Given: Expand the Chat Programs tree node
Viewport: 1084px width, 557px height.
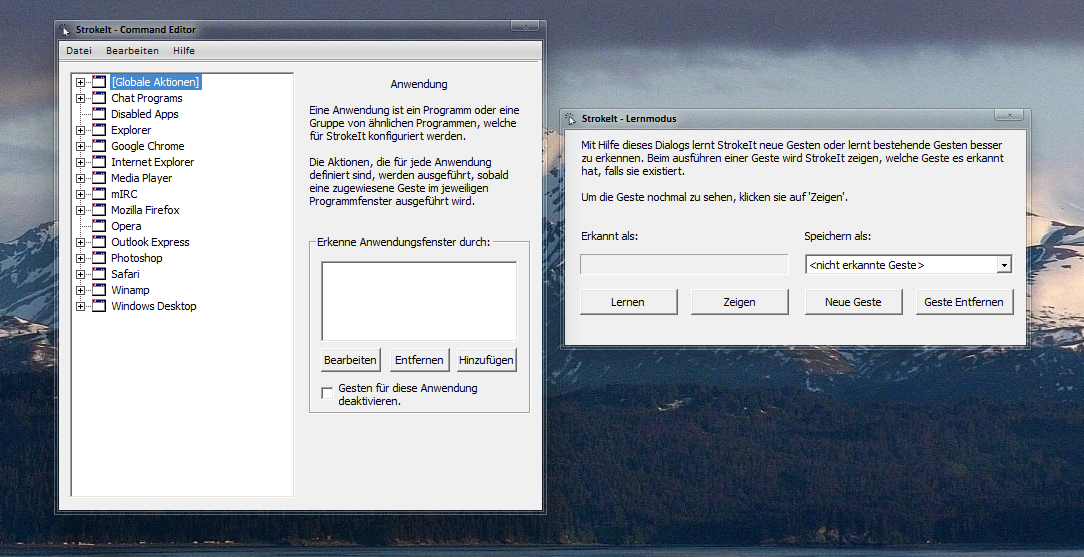Looking at the screenshot, I should coord(80,98).
